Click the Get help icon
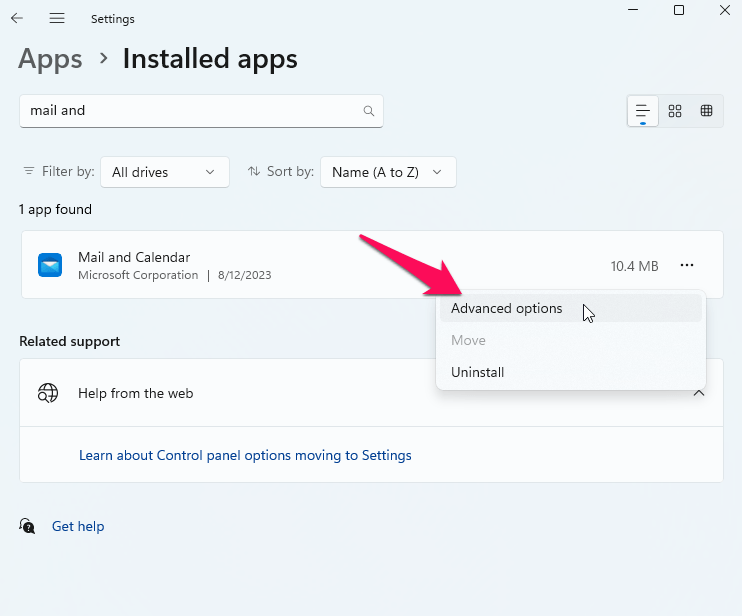The height and width of the screenshot is (616, 742). click(x=28, y=526)
